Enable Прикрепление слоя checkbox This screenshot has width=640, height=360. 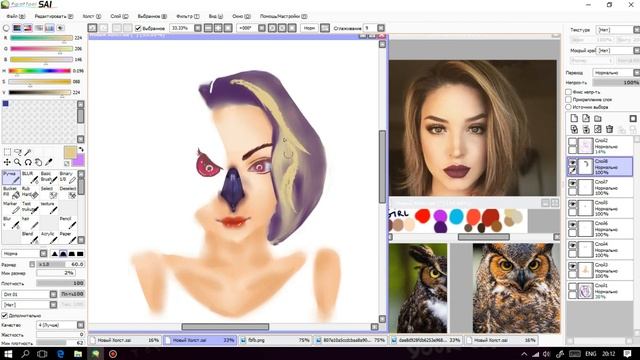[x=569, y=99]
